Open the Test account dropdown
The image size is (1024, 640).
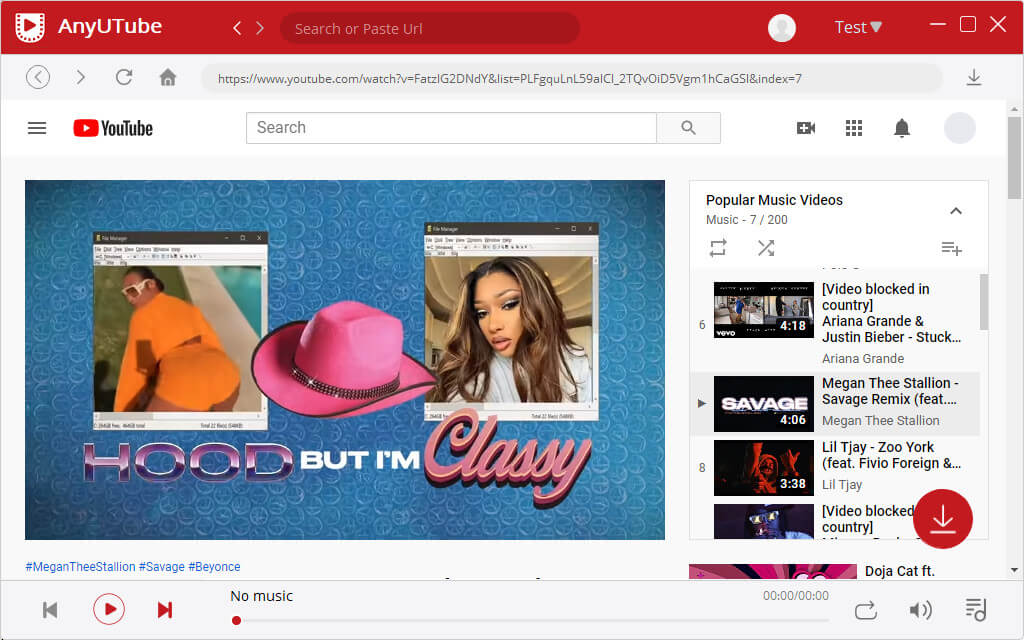[857, 27]
